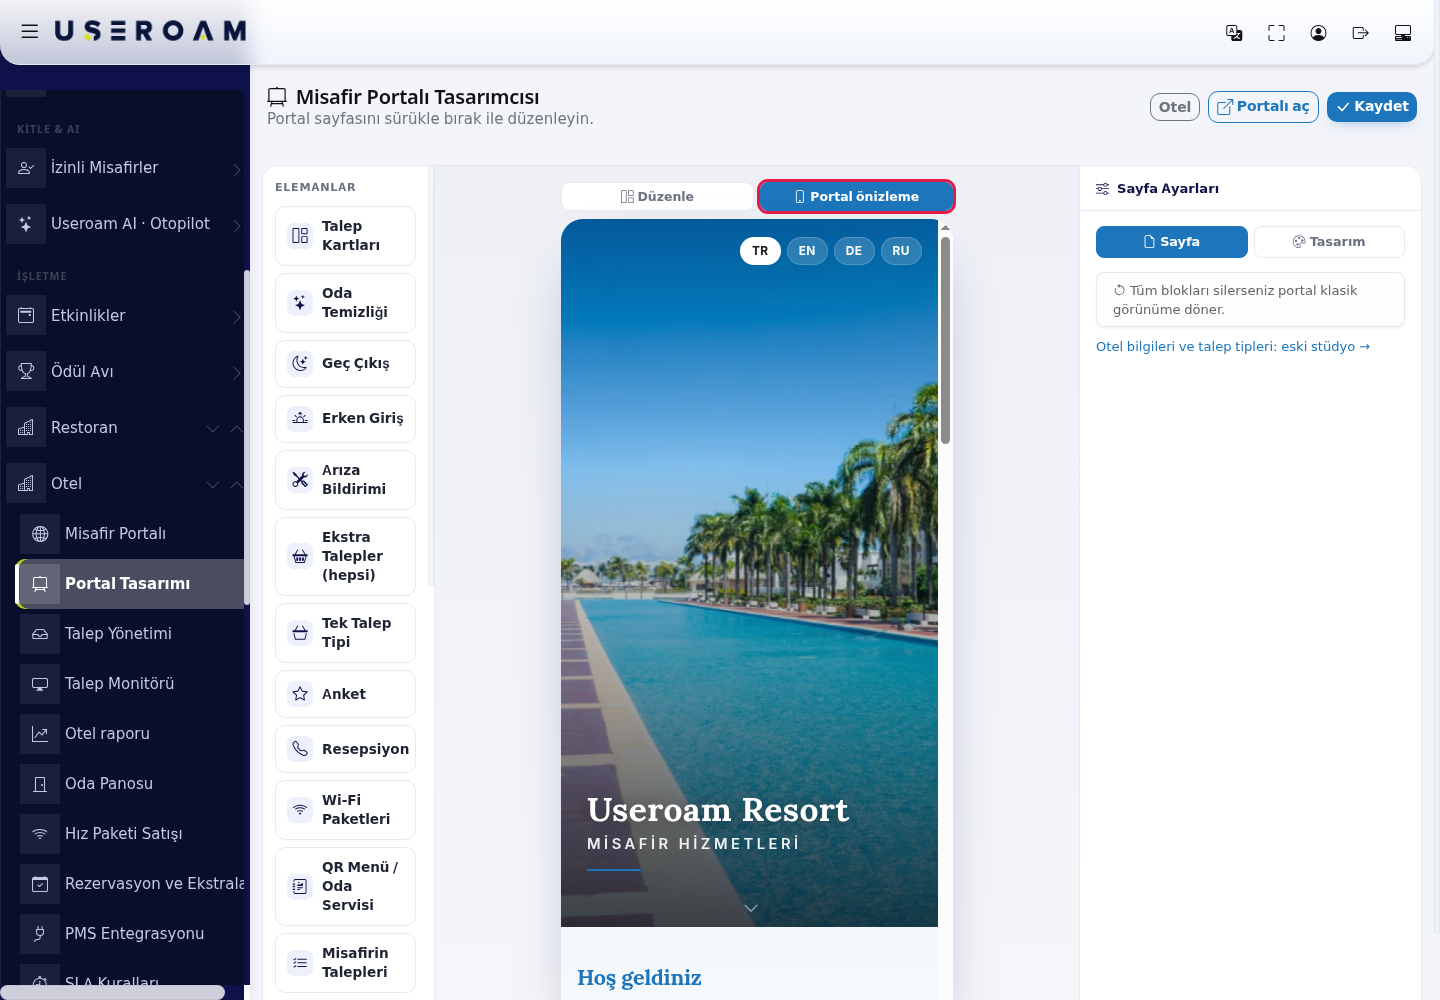The width and height of the screenshot is (1440, 1000).
Task: Select the Wi-Fi Paketleri element card
Action: [x=345, y=810]
